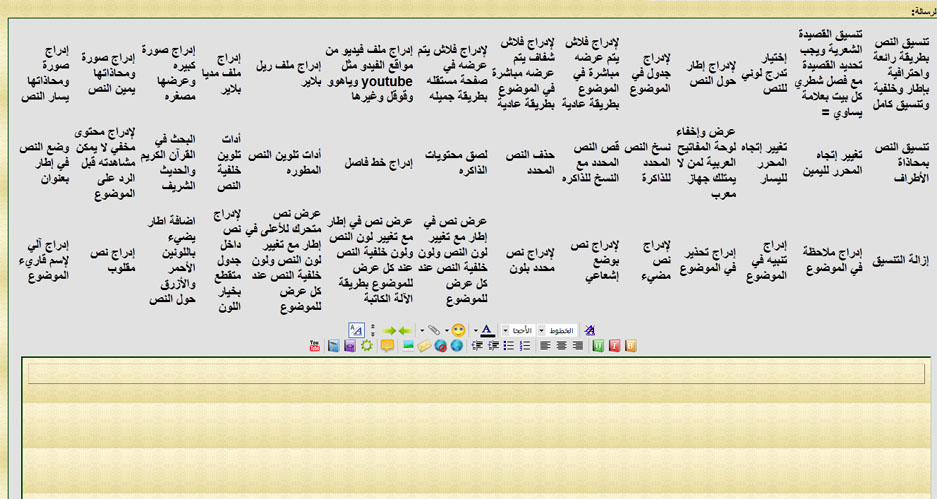Open the fonts (الخطوط) dropdown
Viewport: 937px width, 499px height.
[x=558, y=330]
